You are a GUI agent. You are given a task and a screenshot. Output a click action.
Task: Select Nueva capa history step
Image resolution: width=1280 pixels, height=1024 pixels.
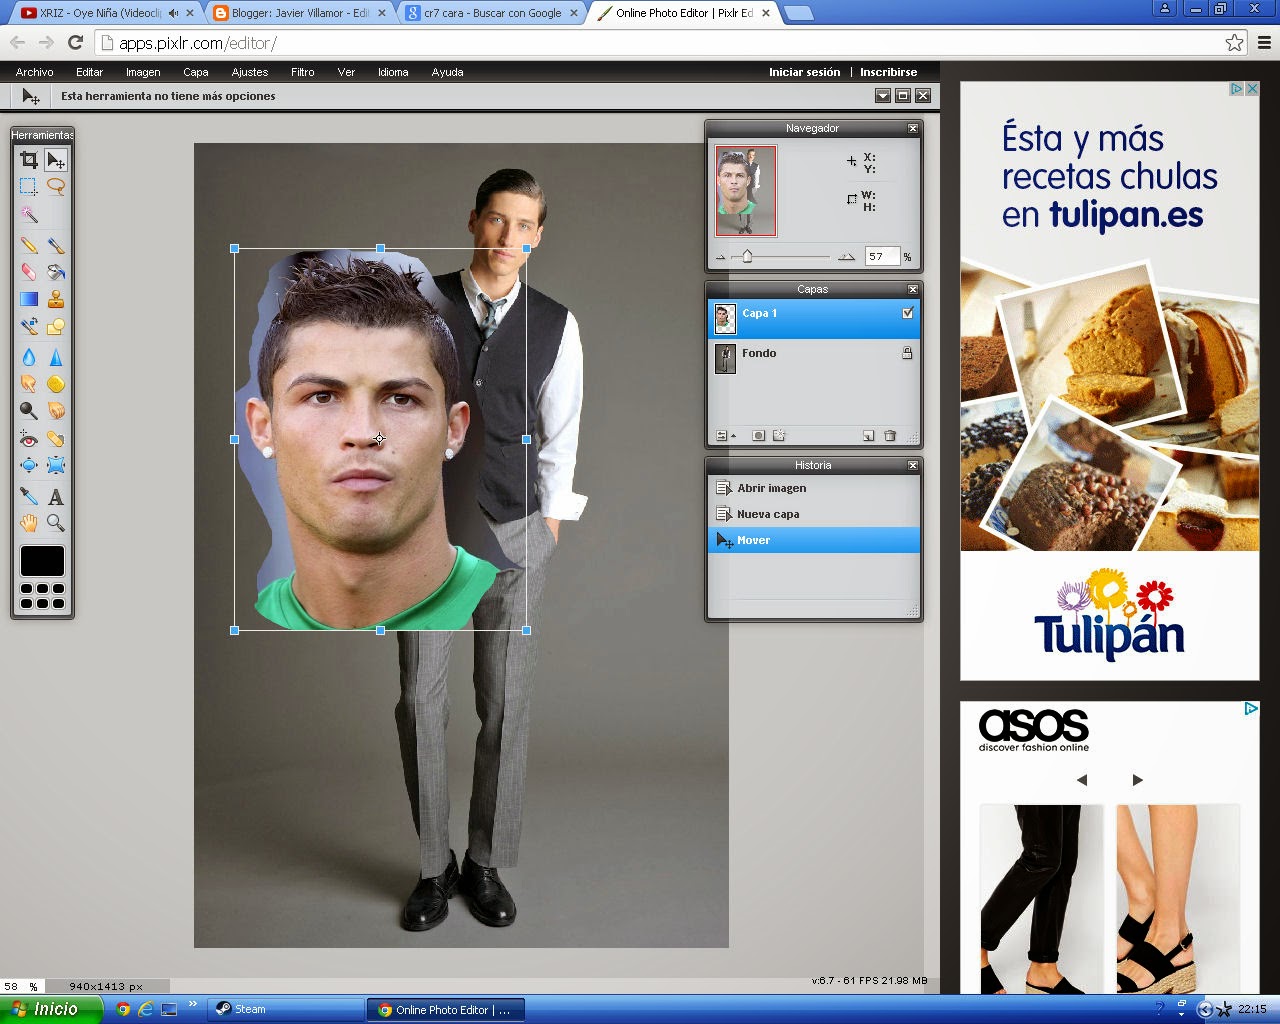coord(814,514)
